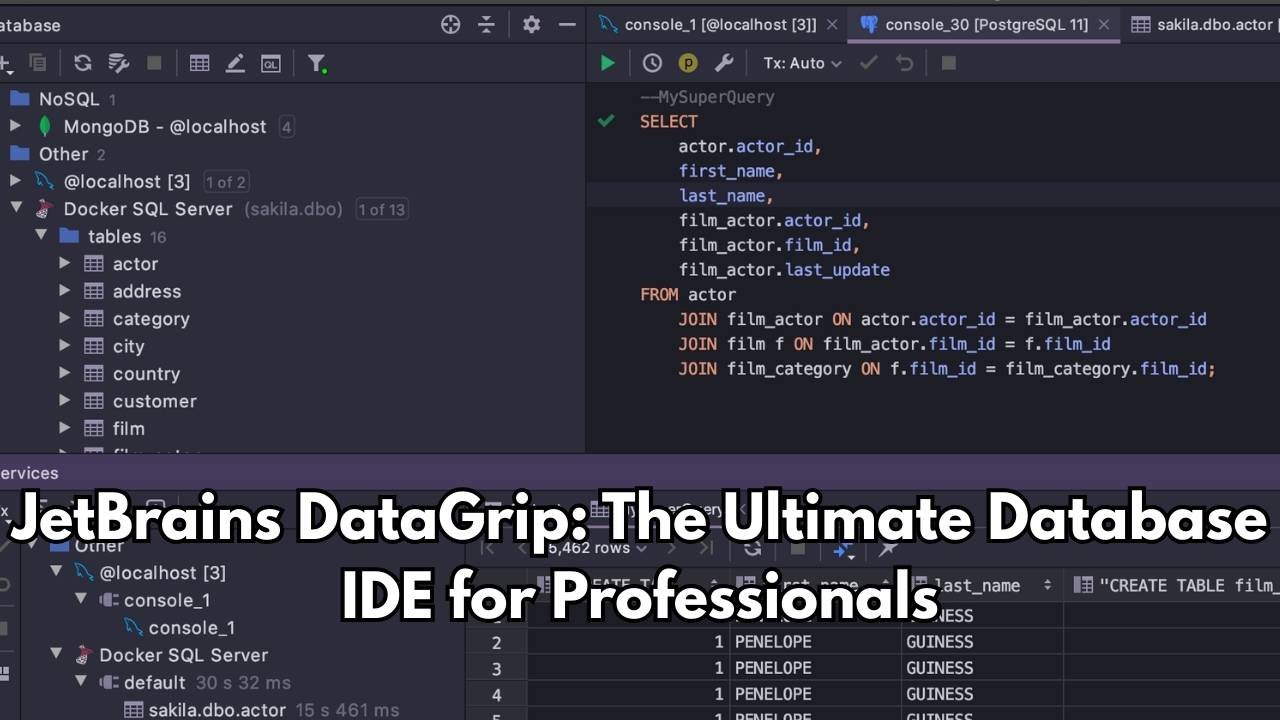Place cursor on the 'FROM actor' line

tap(688, 295)
